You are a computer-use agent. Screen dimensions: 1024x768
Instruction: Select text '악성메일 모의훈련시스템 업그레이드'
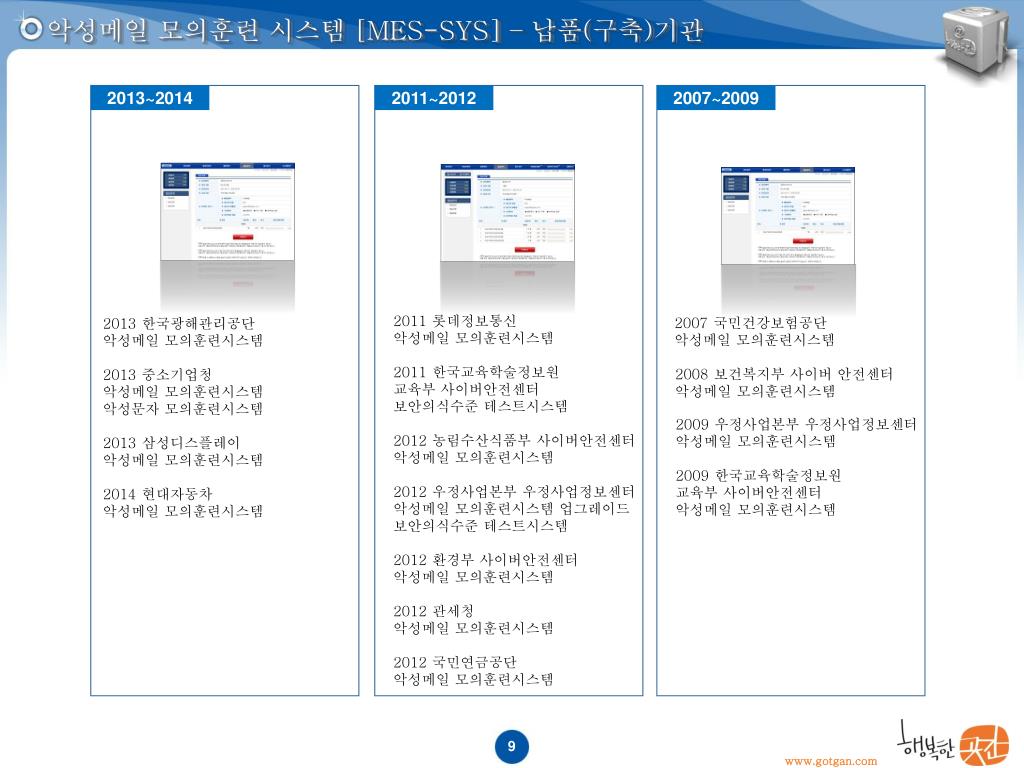(x=511, y=508)
